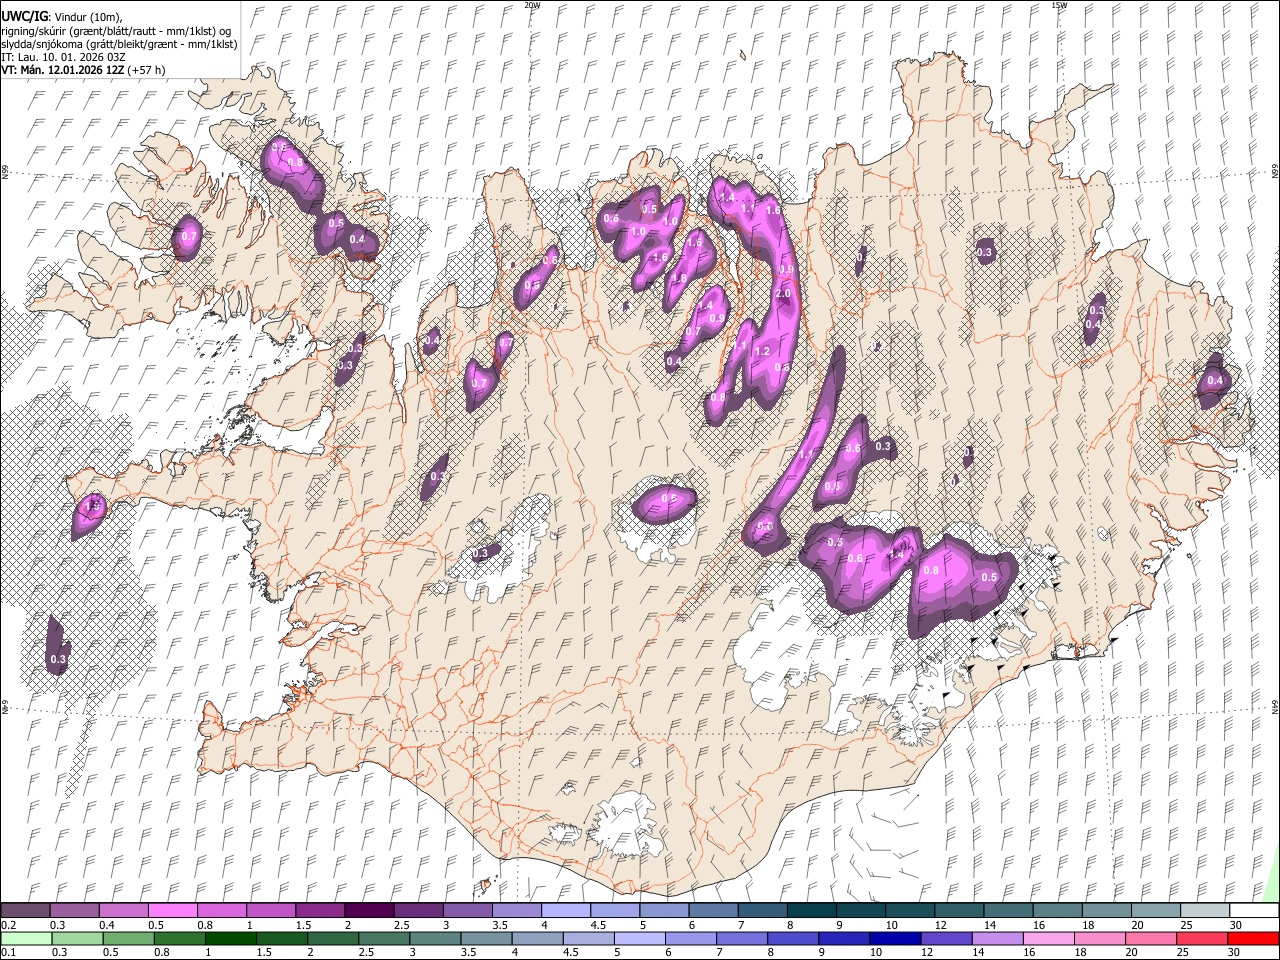Pick the bright red rain swatch at 30
The image size is (1280, 960).
tap(1253, 939)
